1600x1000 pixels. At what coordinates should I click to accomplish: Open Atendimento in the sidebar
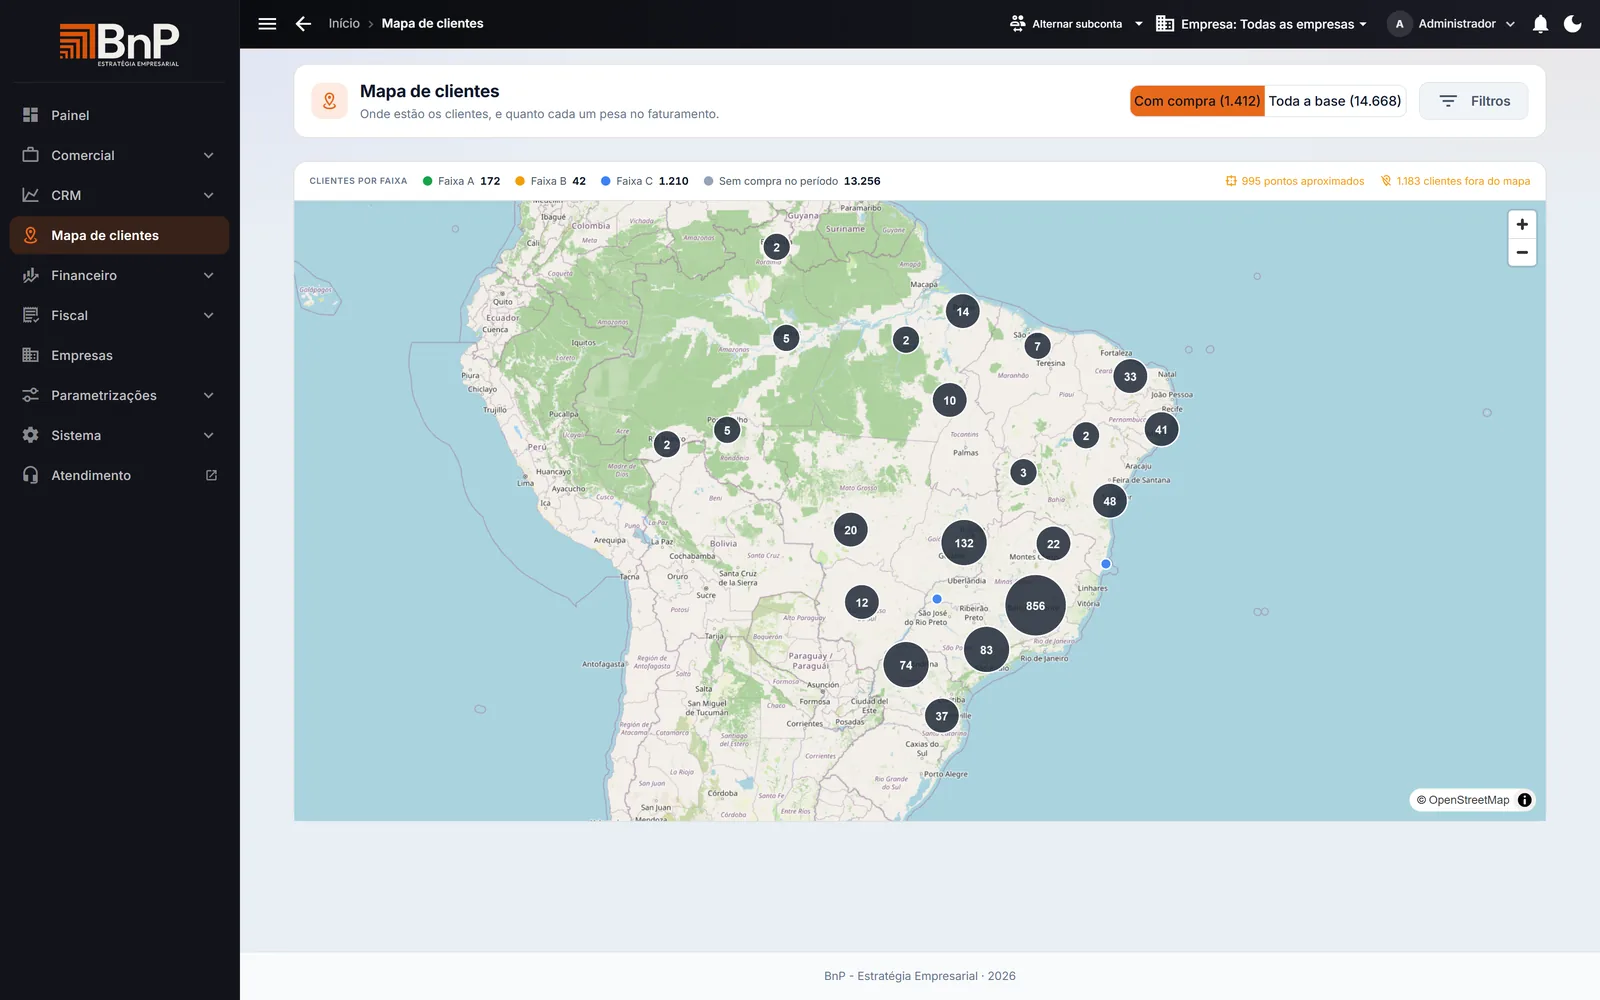pyautogui.click(x=119, y=475)
